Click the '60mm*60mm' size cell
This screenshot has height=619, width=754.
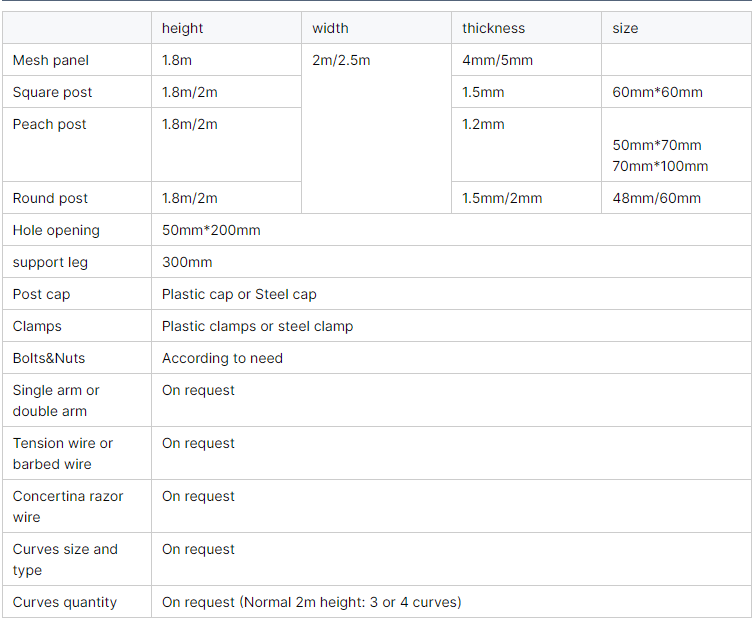pyautogui.click(x=676, y=92)
